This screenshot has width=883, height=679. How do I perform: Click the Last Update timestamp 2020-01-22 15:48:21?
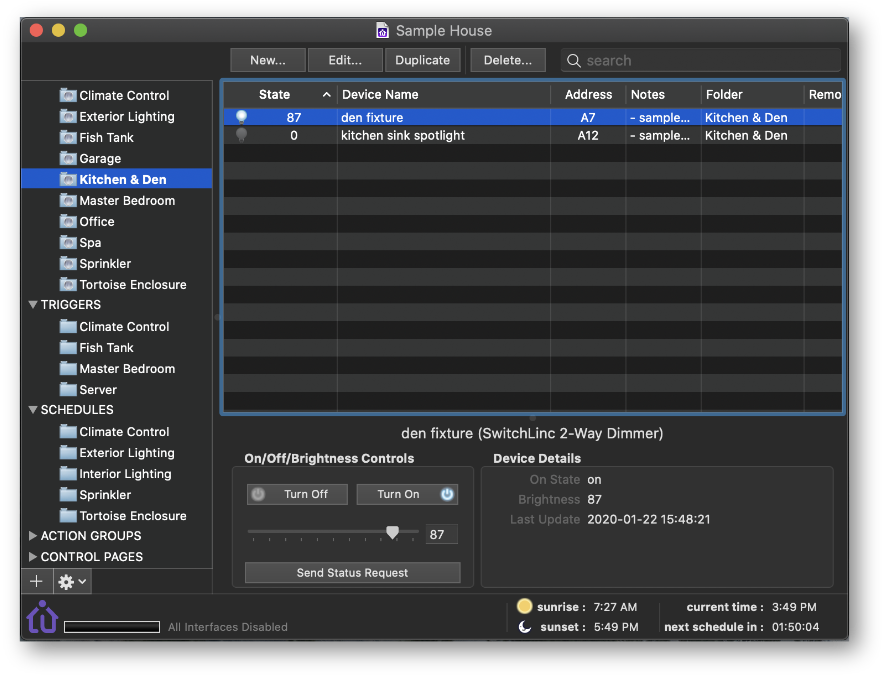pyautogui.click(x=649, y=519)
